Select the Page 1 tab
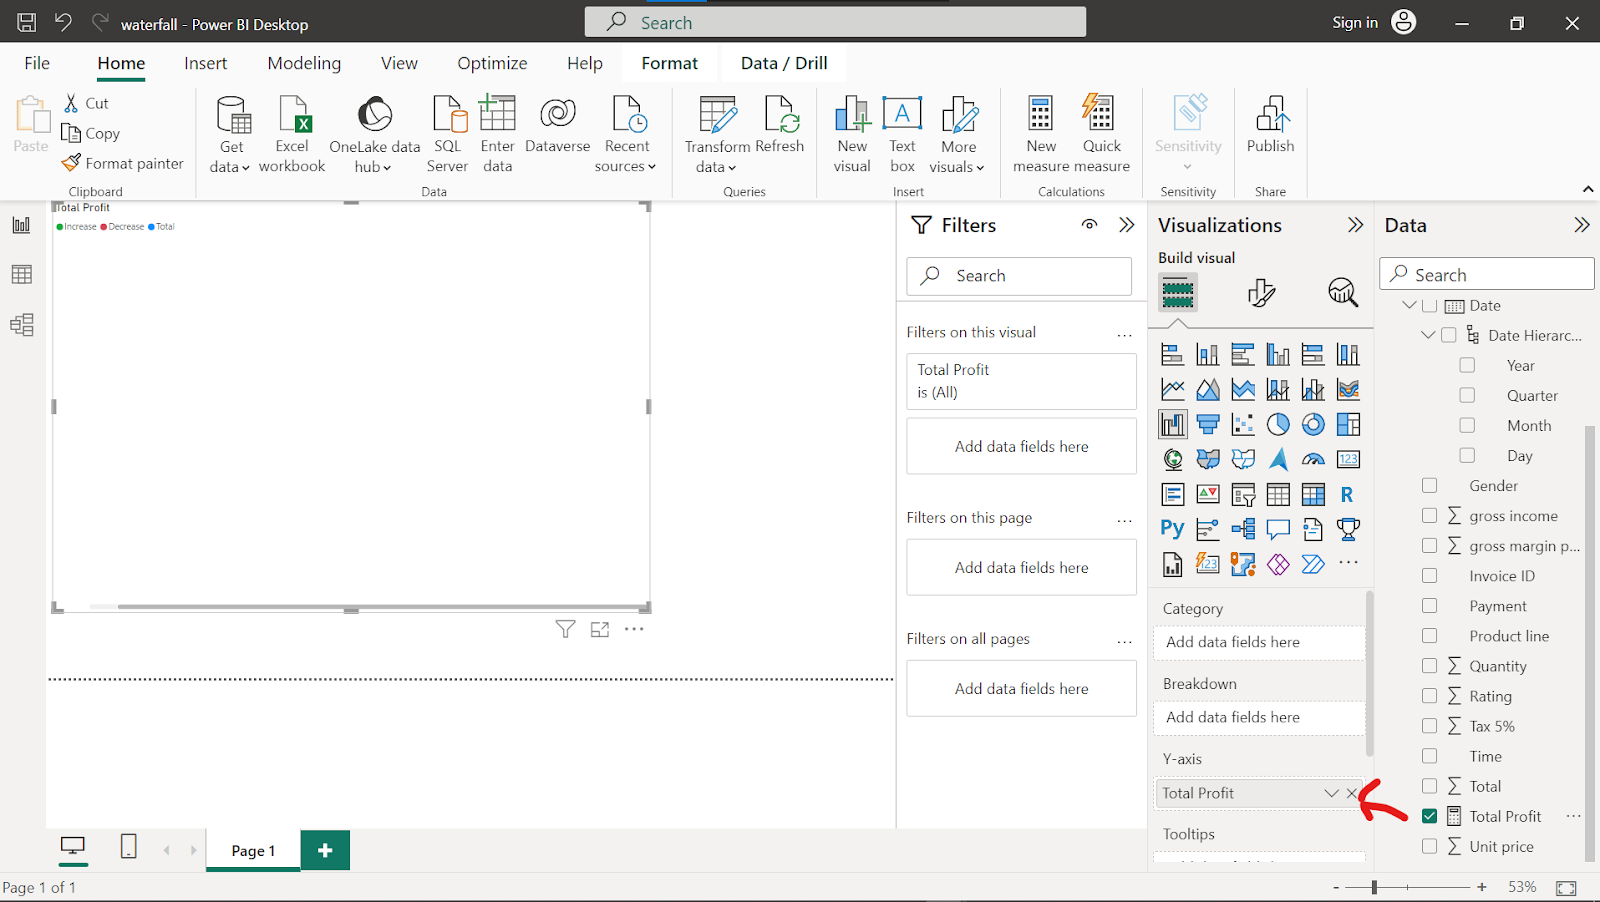Image resolution: width=1600 pixels, height=902 pixels. 253,850
